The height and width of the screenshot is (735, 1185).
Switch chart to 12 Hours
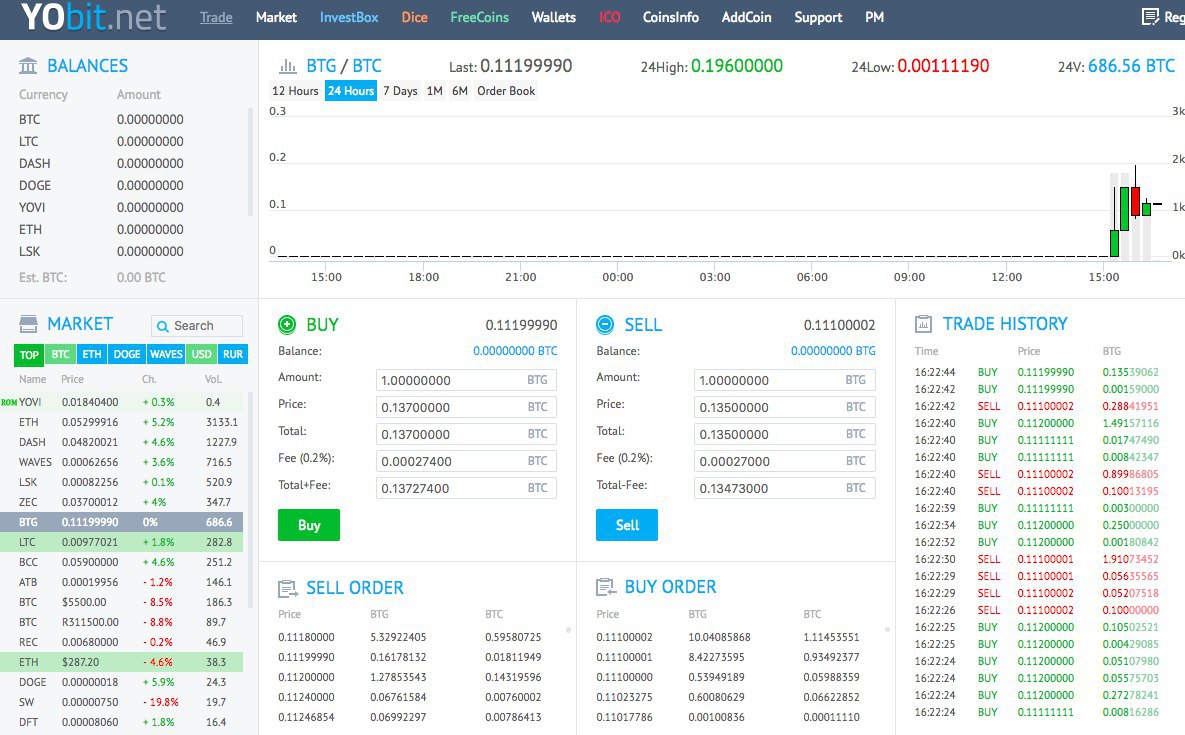pos(295,91)
